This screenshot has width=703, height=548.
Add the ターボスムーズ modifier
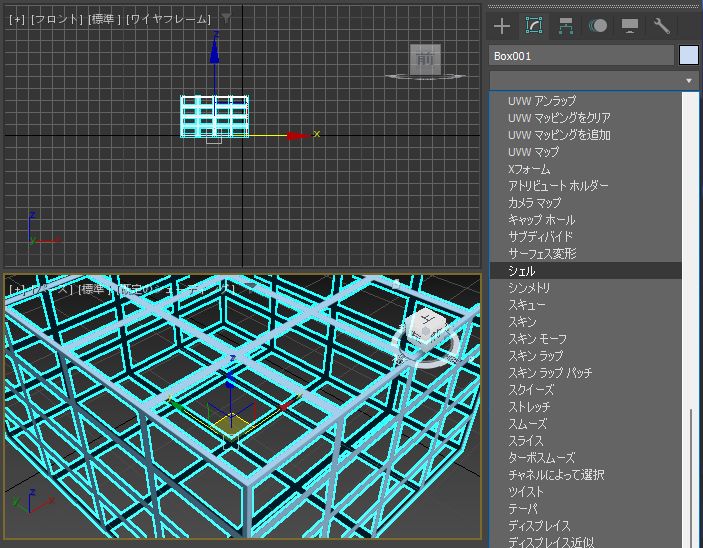(x=541, y=458)
